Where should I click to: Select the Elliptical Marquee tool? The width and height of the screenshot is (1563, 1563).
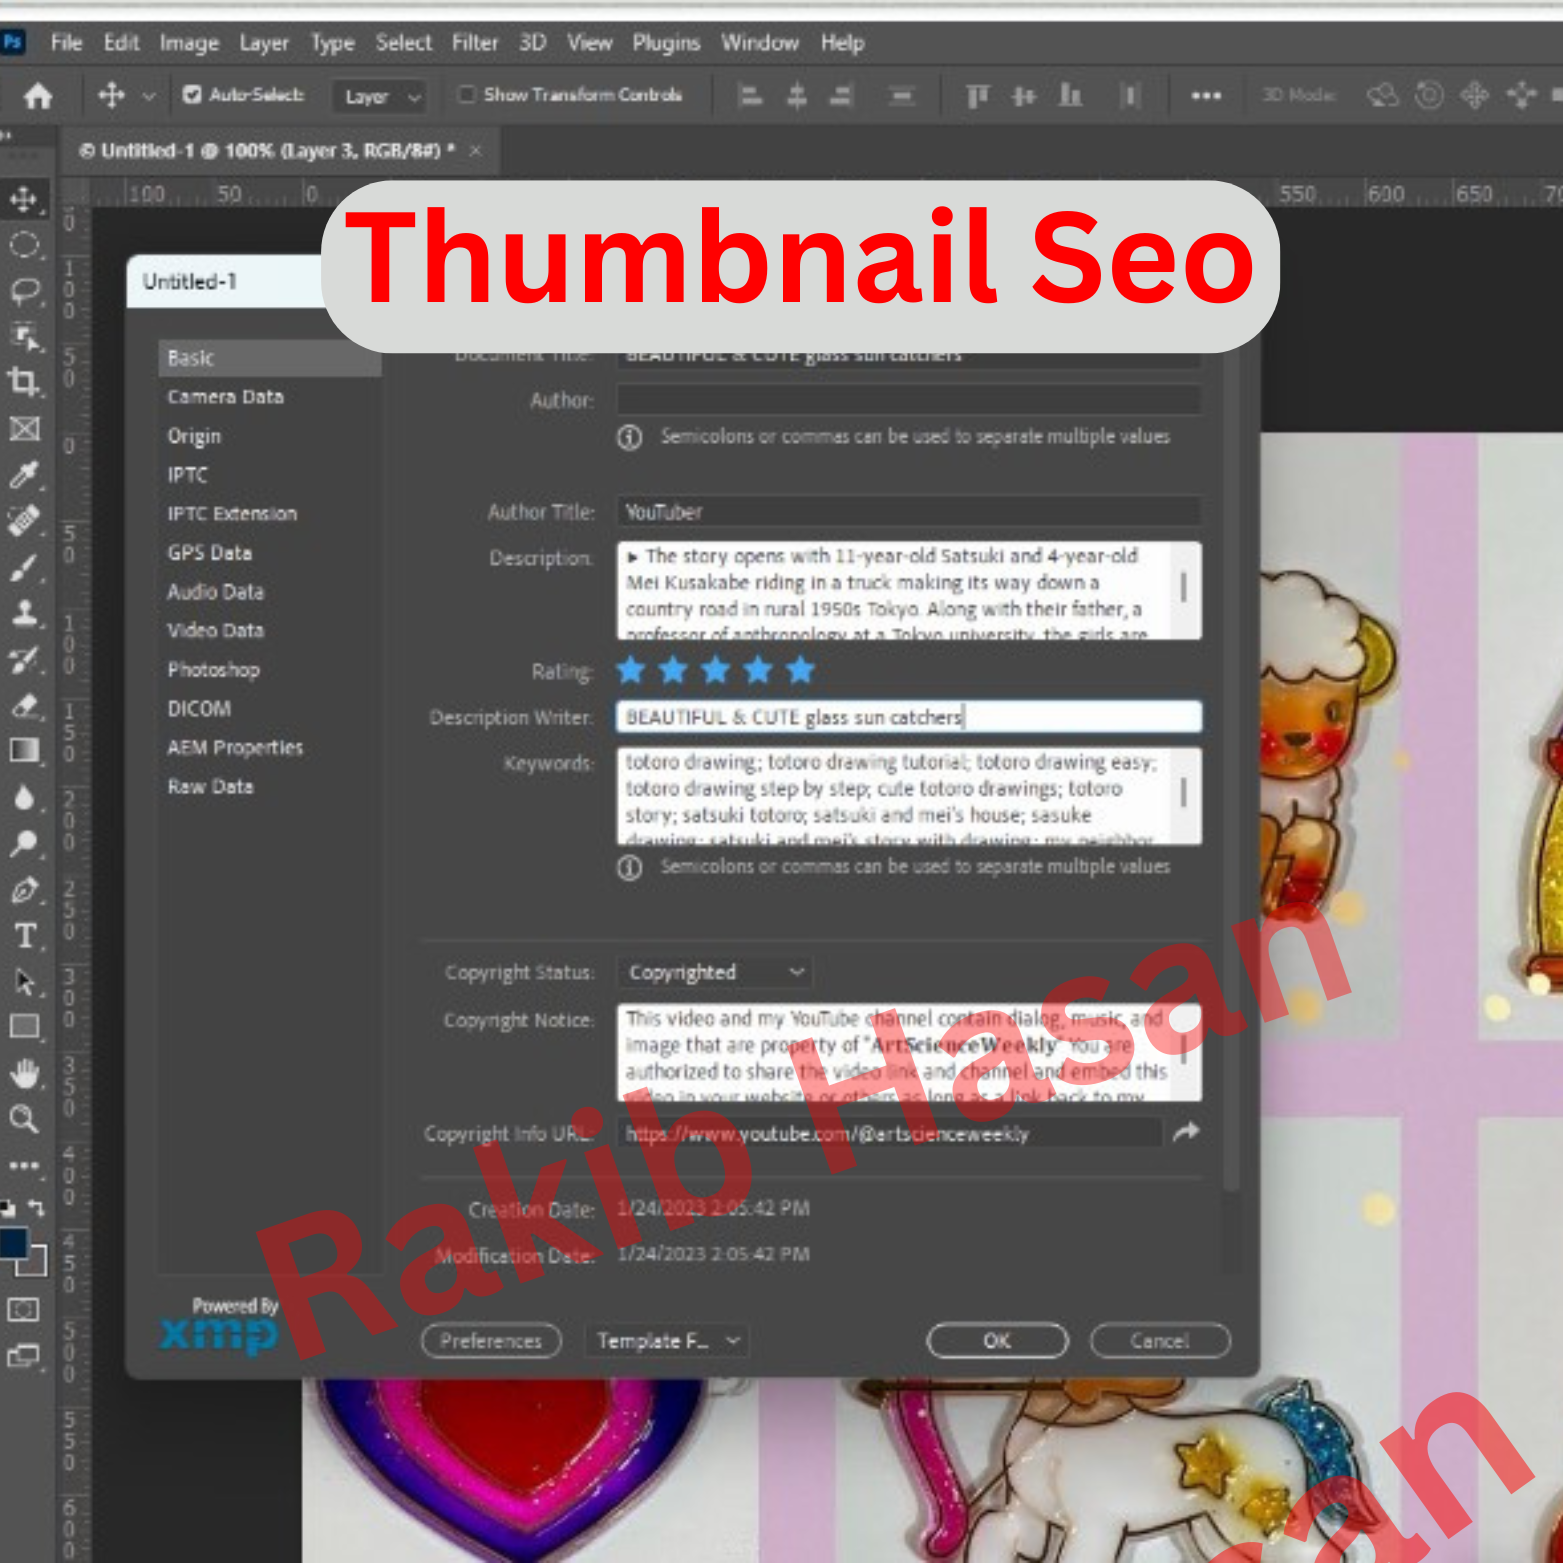tap(24, 245)
